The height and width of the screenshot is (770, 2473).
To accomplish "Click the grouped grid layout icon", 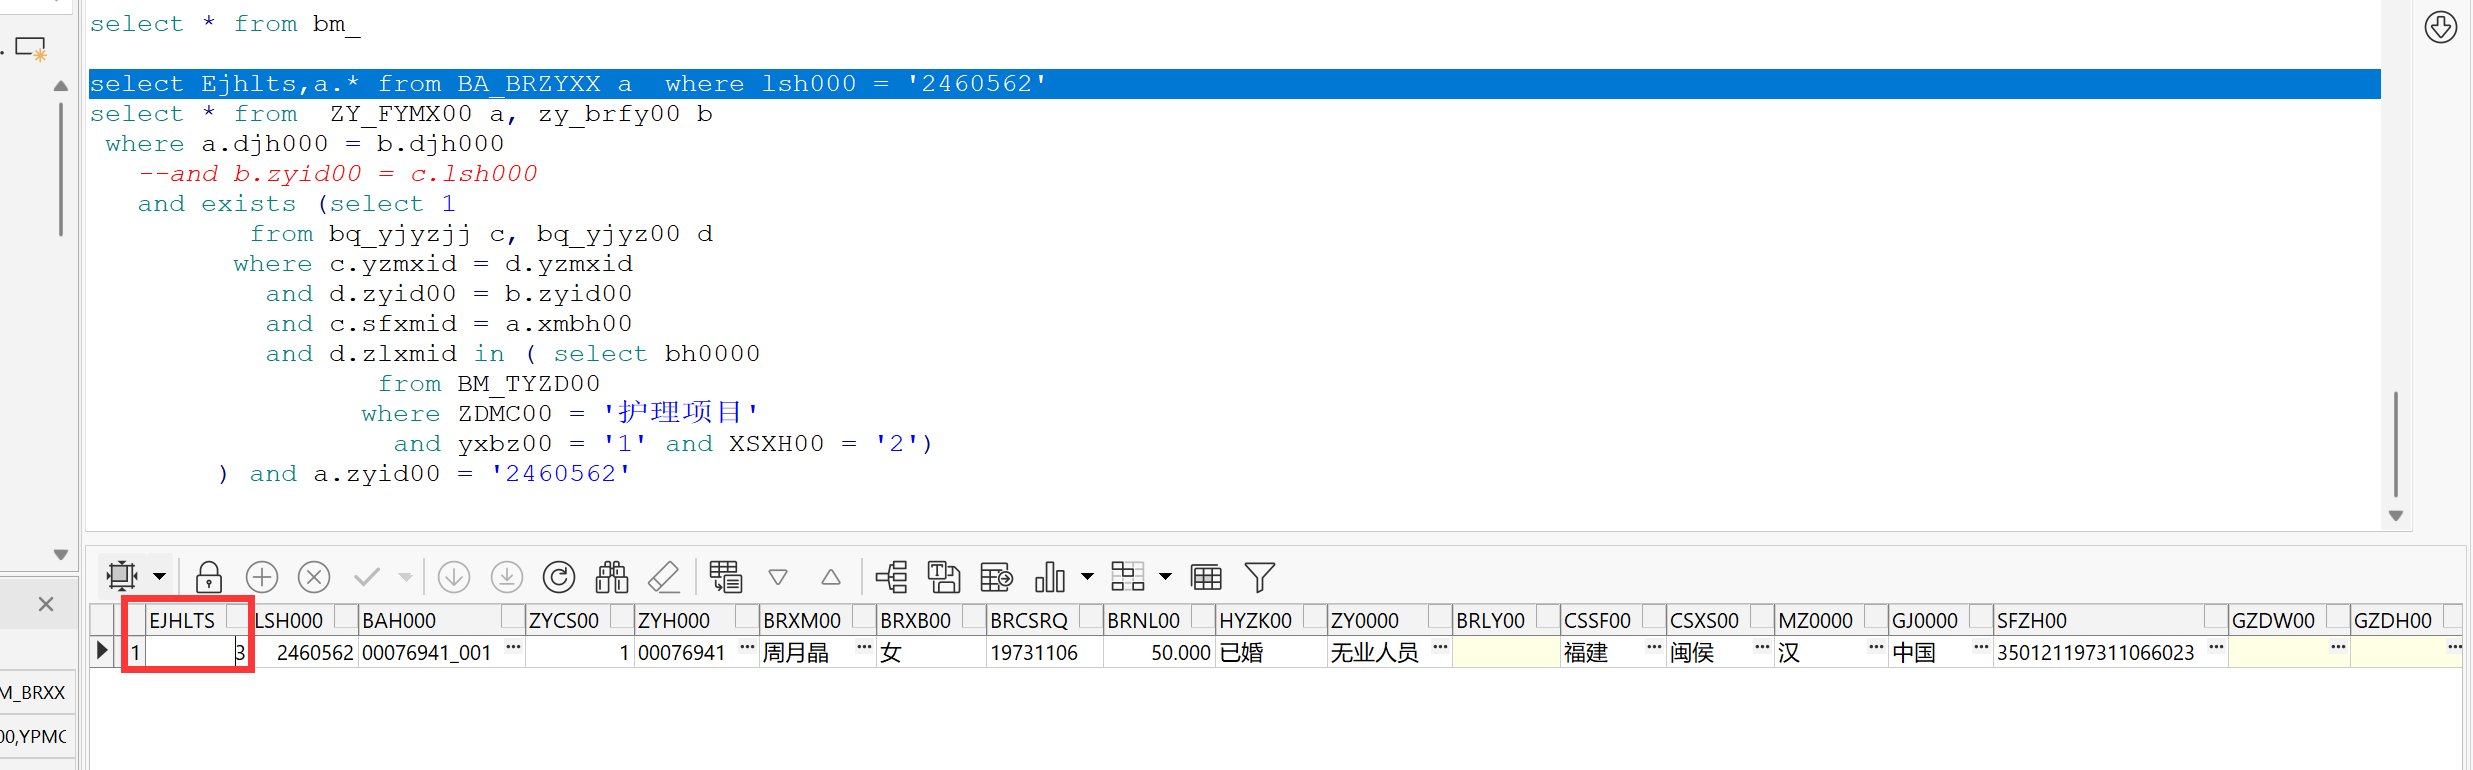I will coord(1128,577).
